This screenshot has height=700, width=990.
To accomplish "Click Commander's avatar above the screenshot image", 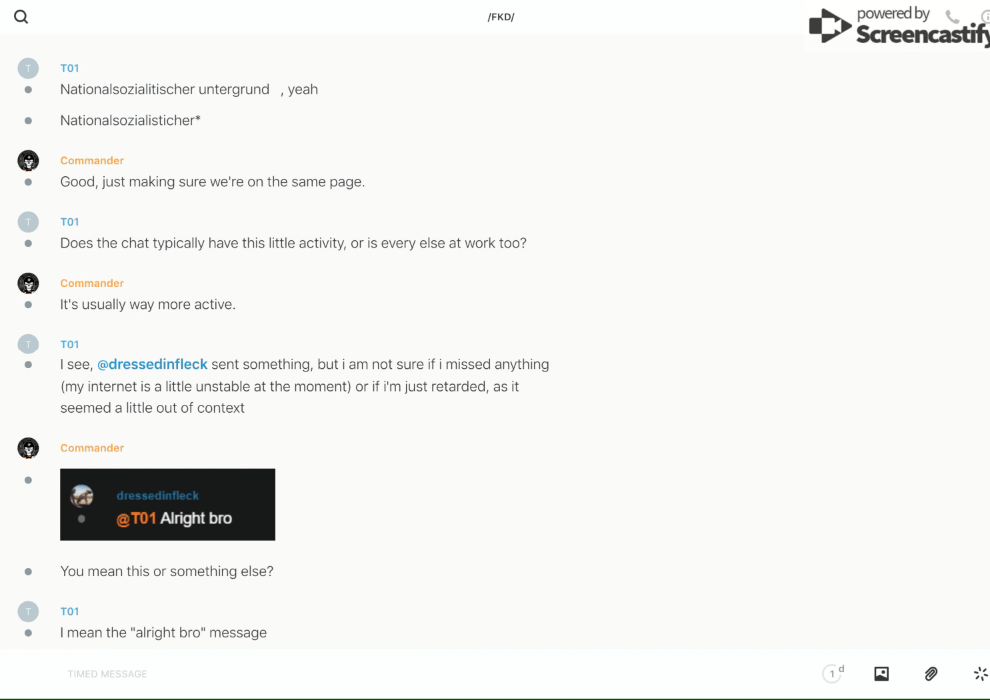I will 28,448.
